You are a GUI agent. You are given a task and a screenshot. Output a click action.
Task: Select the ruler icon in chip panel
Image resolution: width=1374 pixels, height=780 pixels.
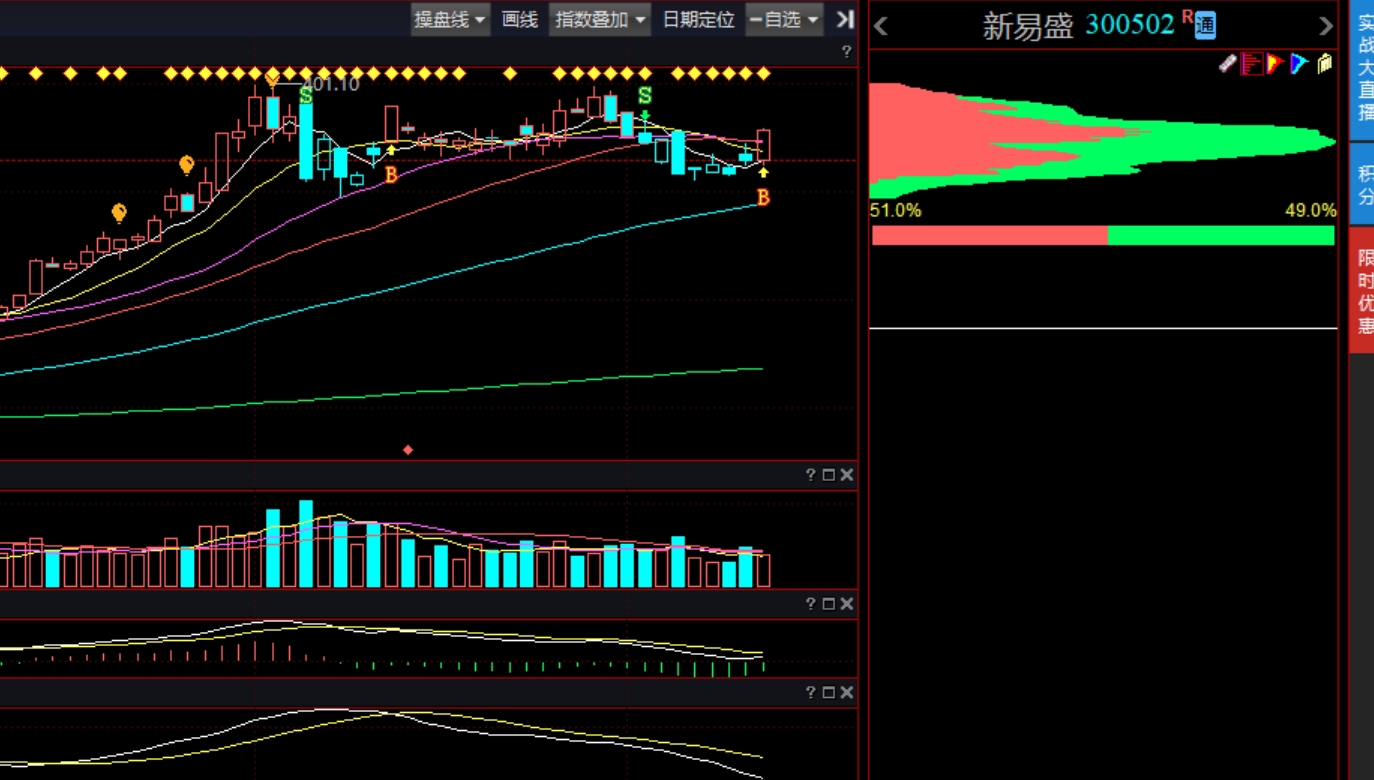[1228, 64]
